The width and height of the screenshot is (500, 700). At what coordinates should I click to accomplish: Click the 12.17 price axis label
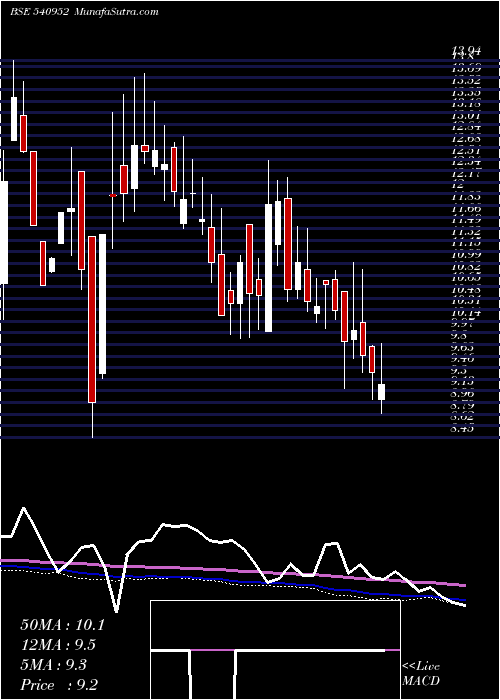[x=466, y=173]
